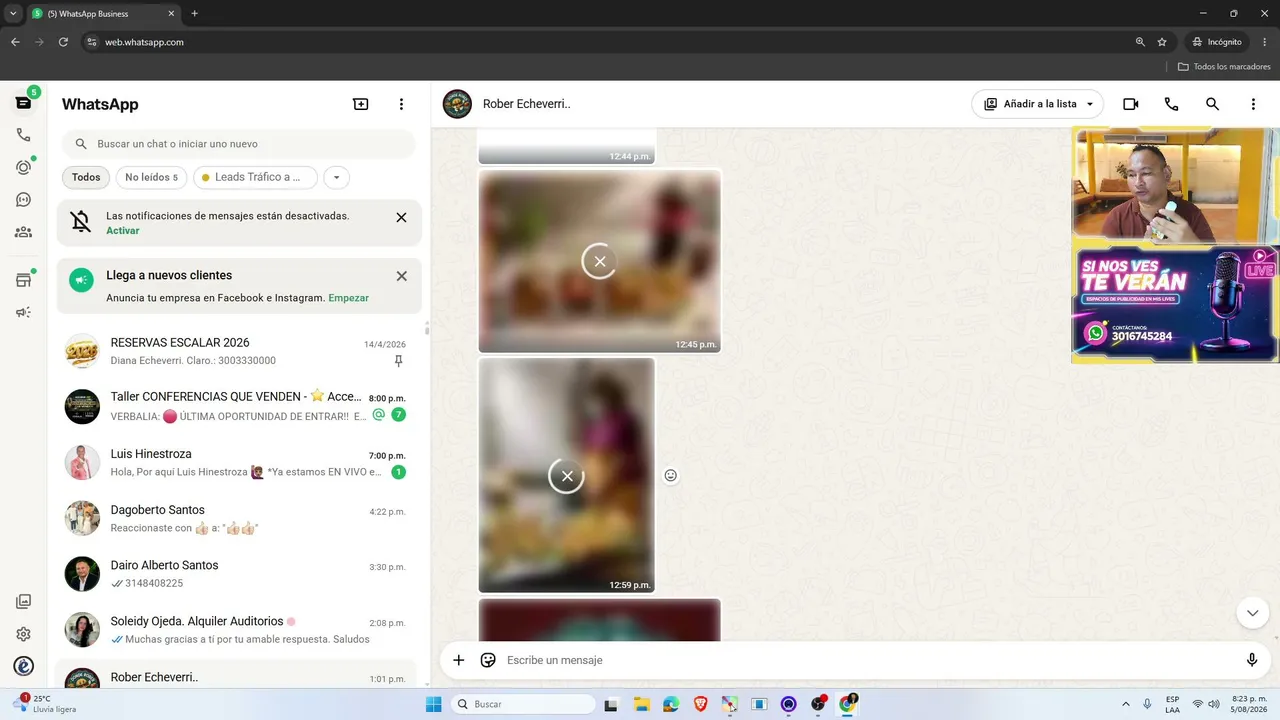
Task: Open the Chats view in the sidebar
Action: click(23, 103)
